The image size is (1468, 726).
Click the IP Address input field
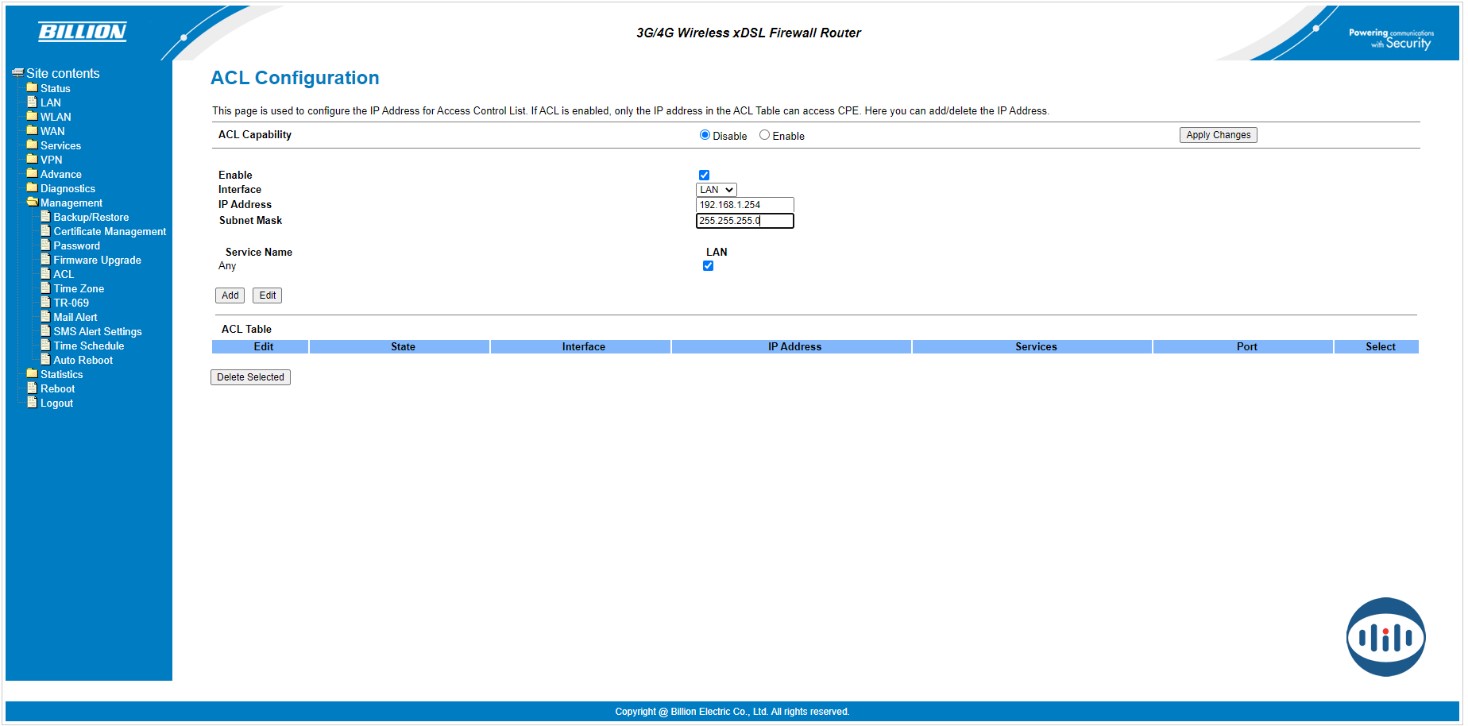click(745, 205)
